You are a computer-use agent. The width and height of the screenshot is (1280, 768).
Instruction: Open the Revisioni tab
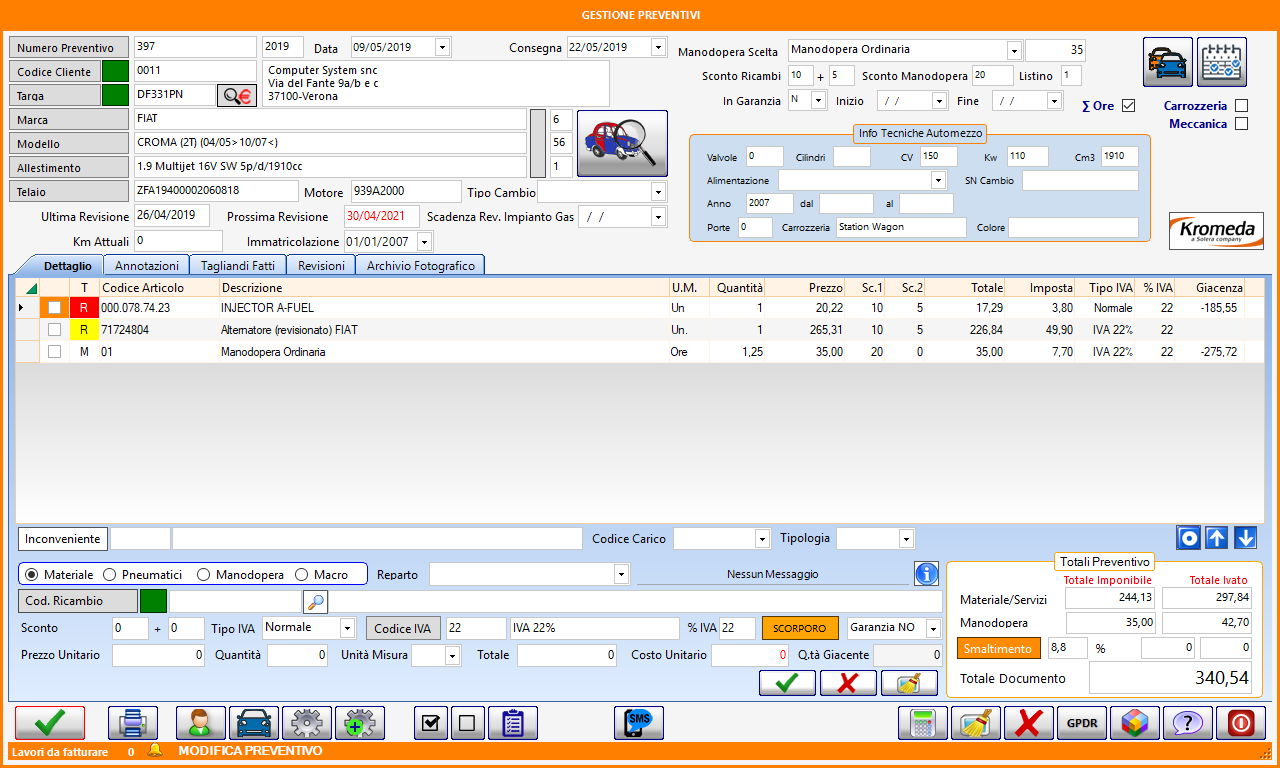coord(321,266)
